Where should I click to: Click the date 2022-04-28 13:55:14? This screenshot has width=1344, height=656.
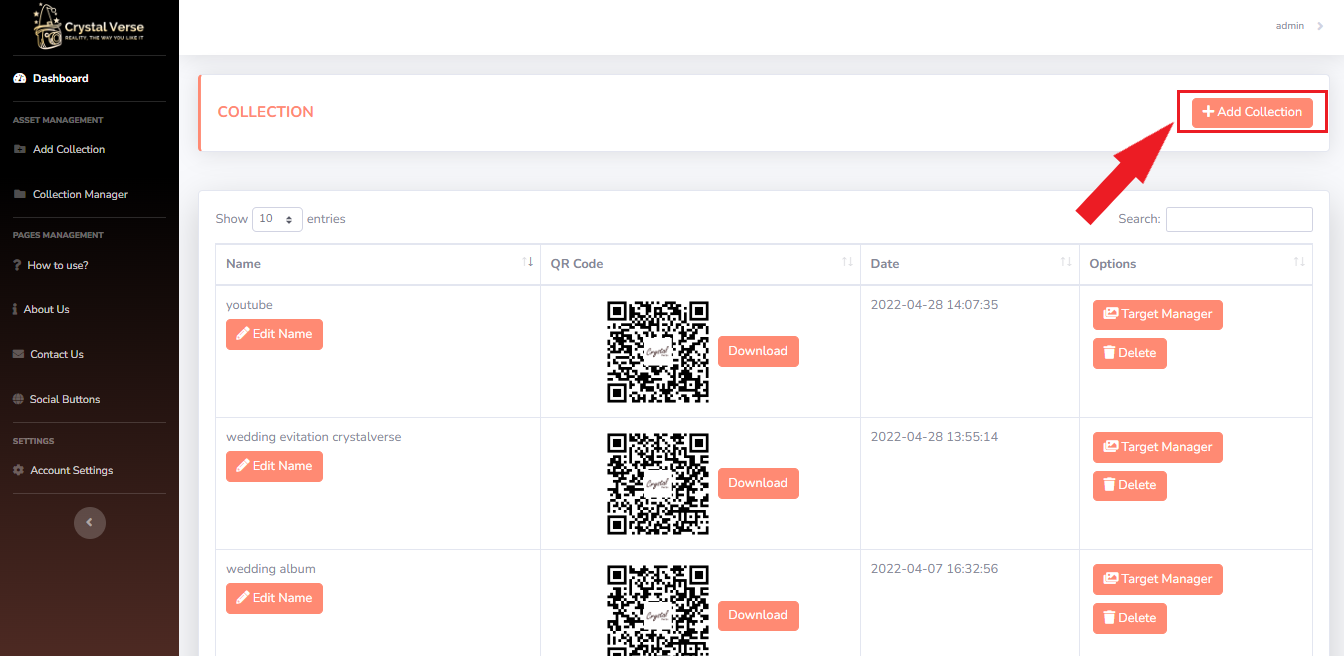934,437
